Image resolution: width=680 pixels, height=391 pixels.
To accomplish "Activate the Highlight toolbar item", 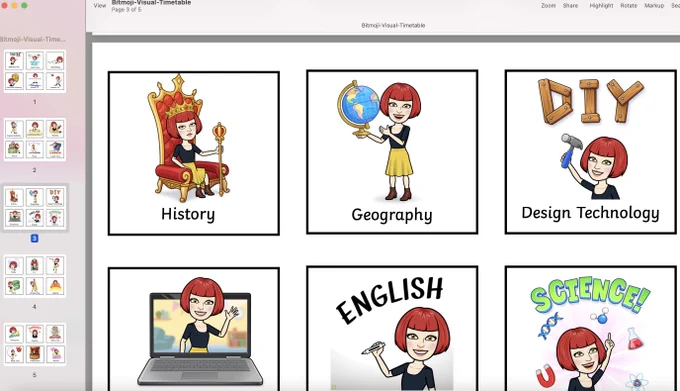I will tap(601, 6).
